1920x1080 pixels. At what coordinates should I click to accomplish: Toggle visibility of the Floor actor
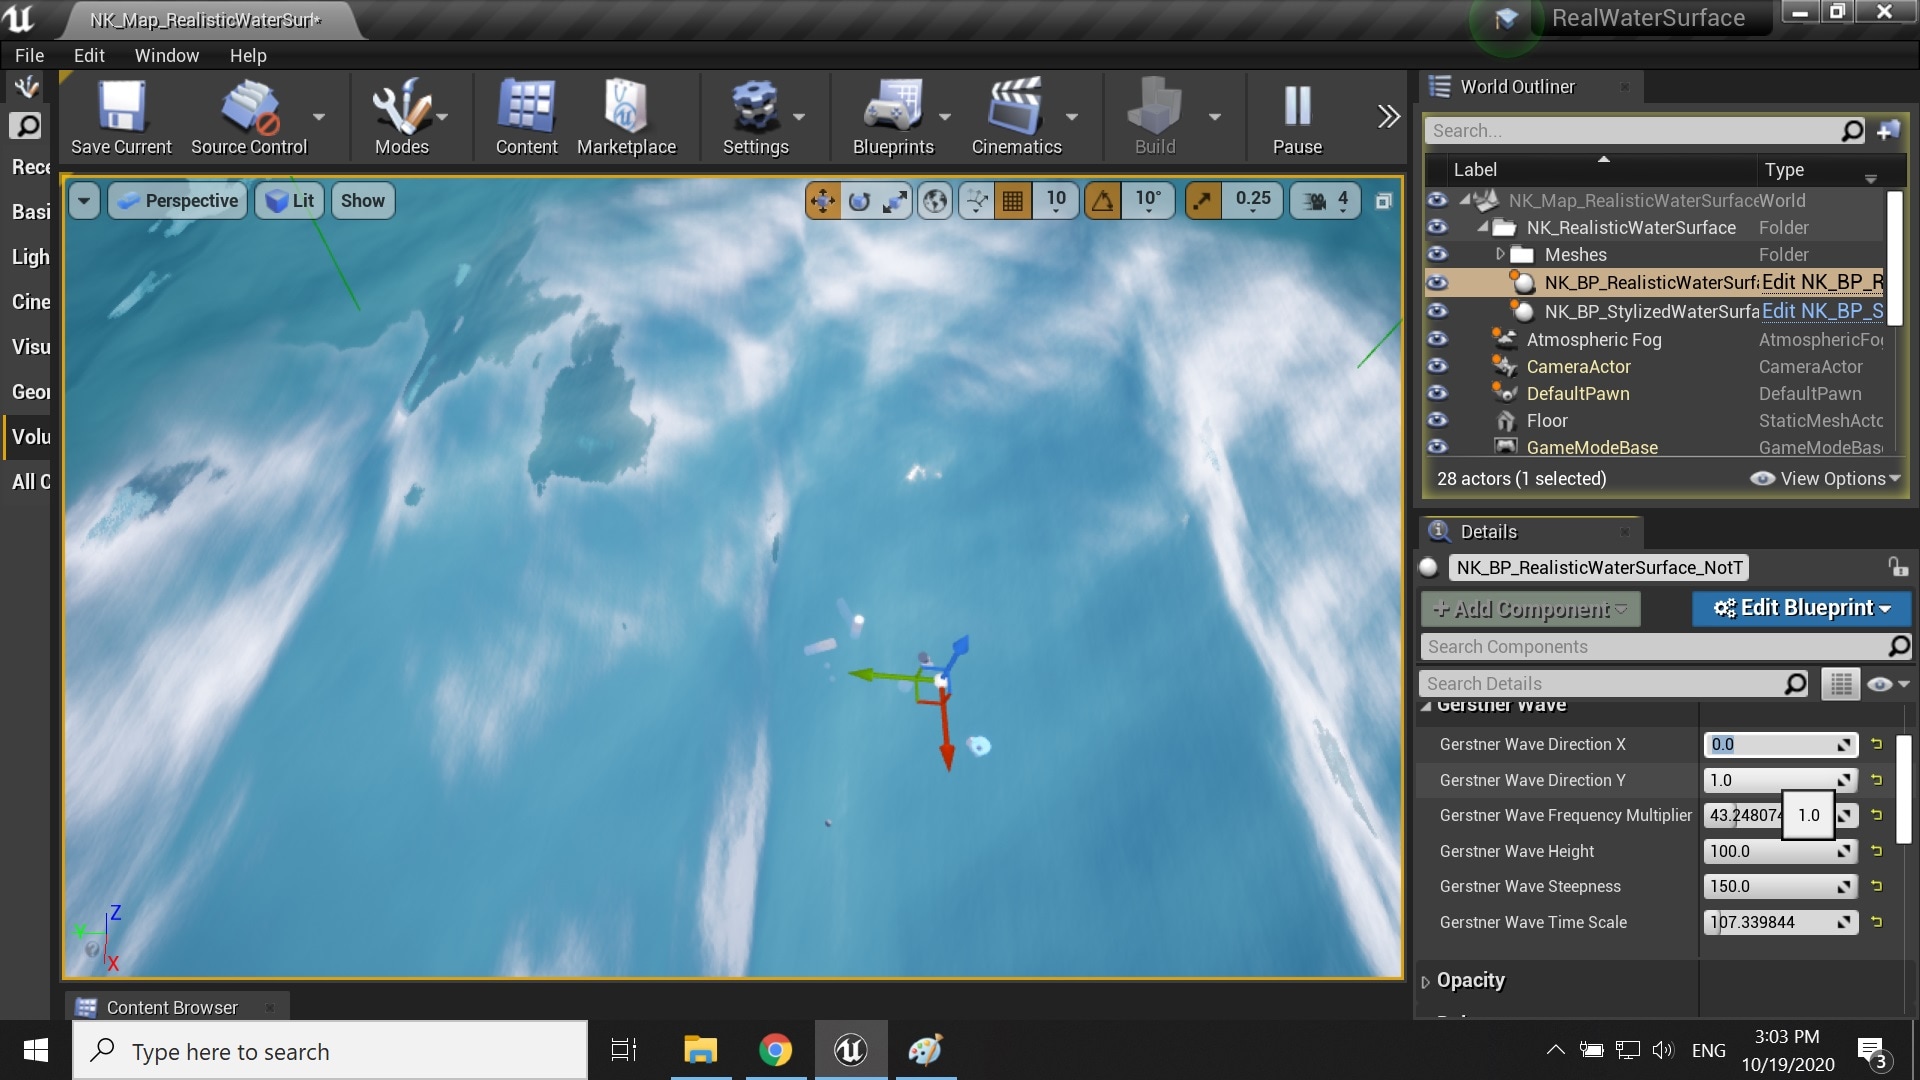pos(1438,421)
